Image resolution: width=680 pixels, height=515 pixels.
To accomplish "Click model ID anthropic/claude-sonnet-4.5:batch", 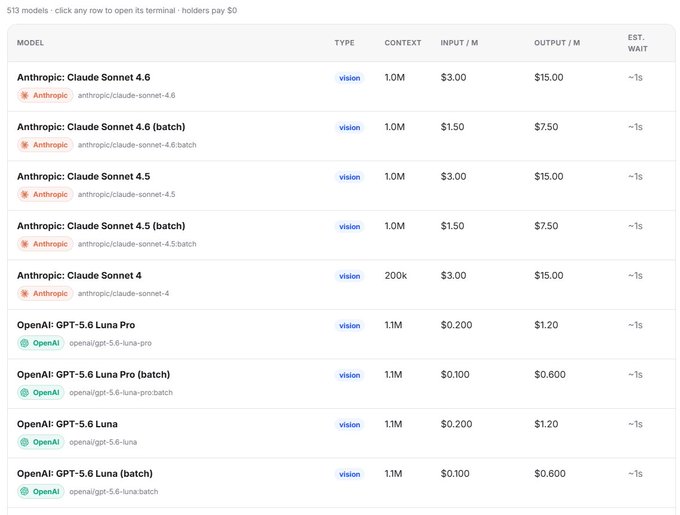I will click(x=137, y=244).
